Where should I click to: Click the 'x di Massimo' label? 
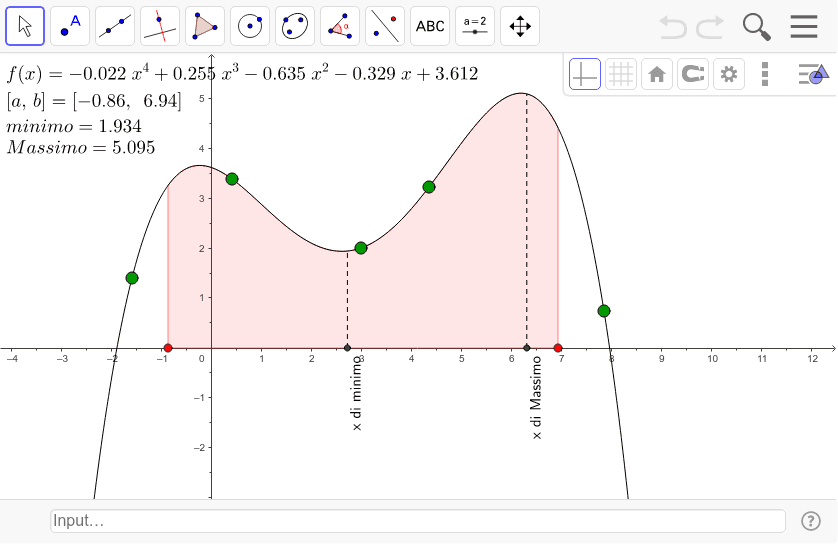pyautogui.click(x=537, y=398)
